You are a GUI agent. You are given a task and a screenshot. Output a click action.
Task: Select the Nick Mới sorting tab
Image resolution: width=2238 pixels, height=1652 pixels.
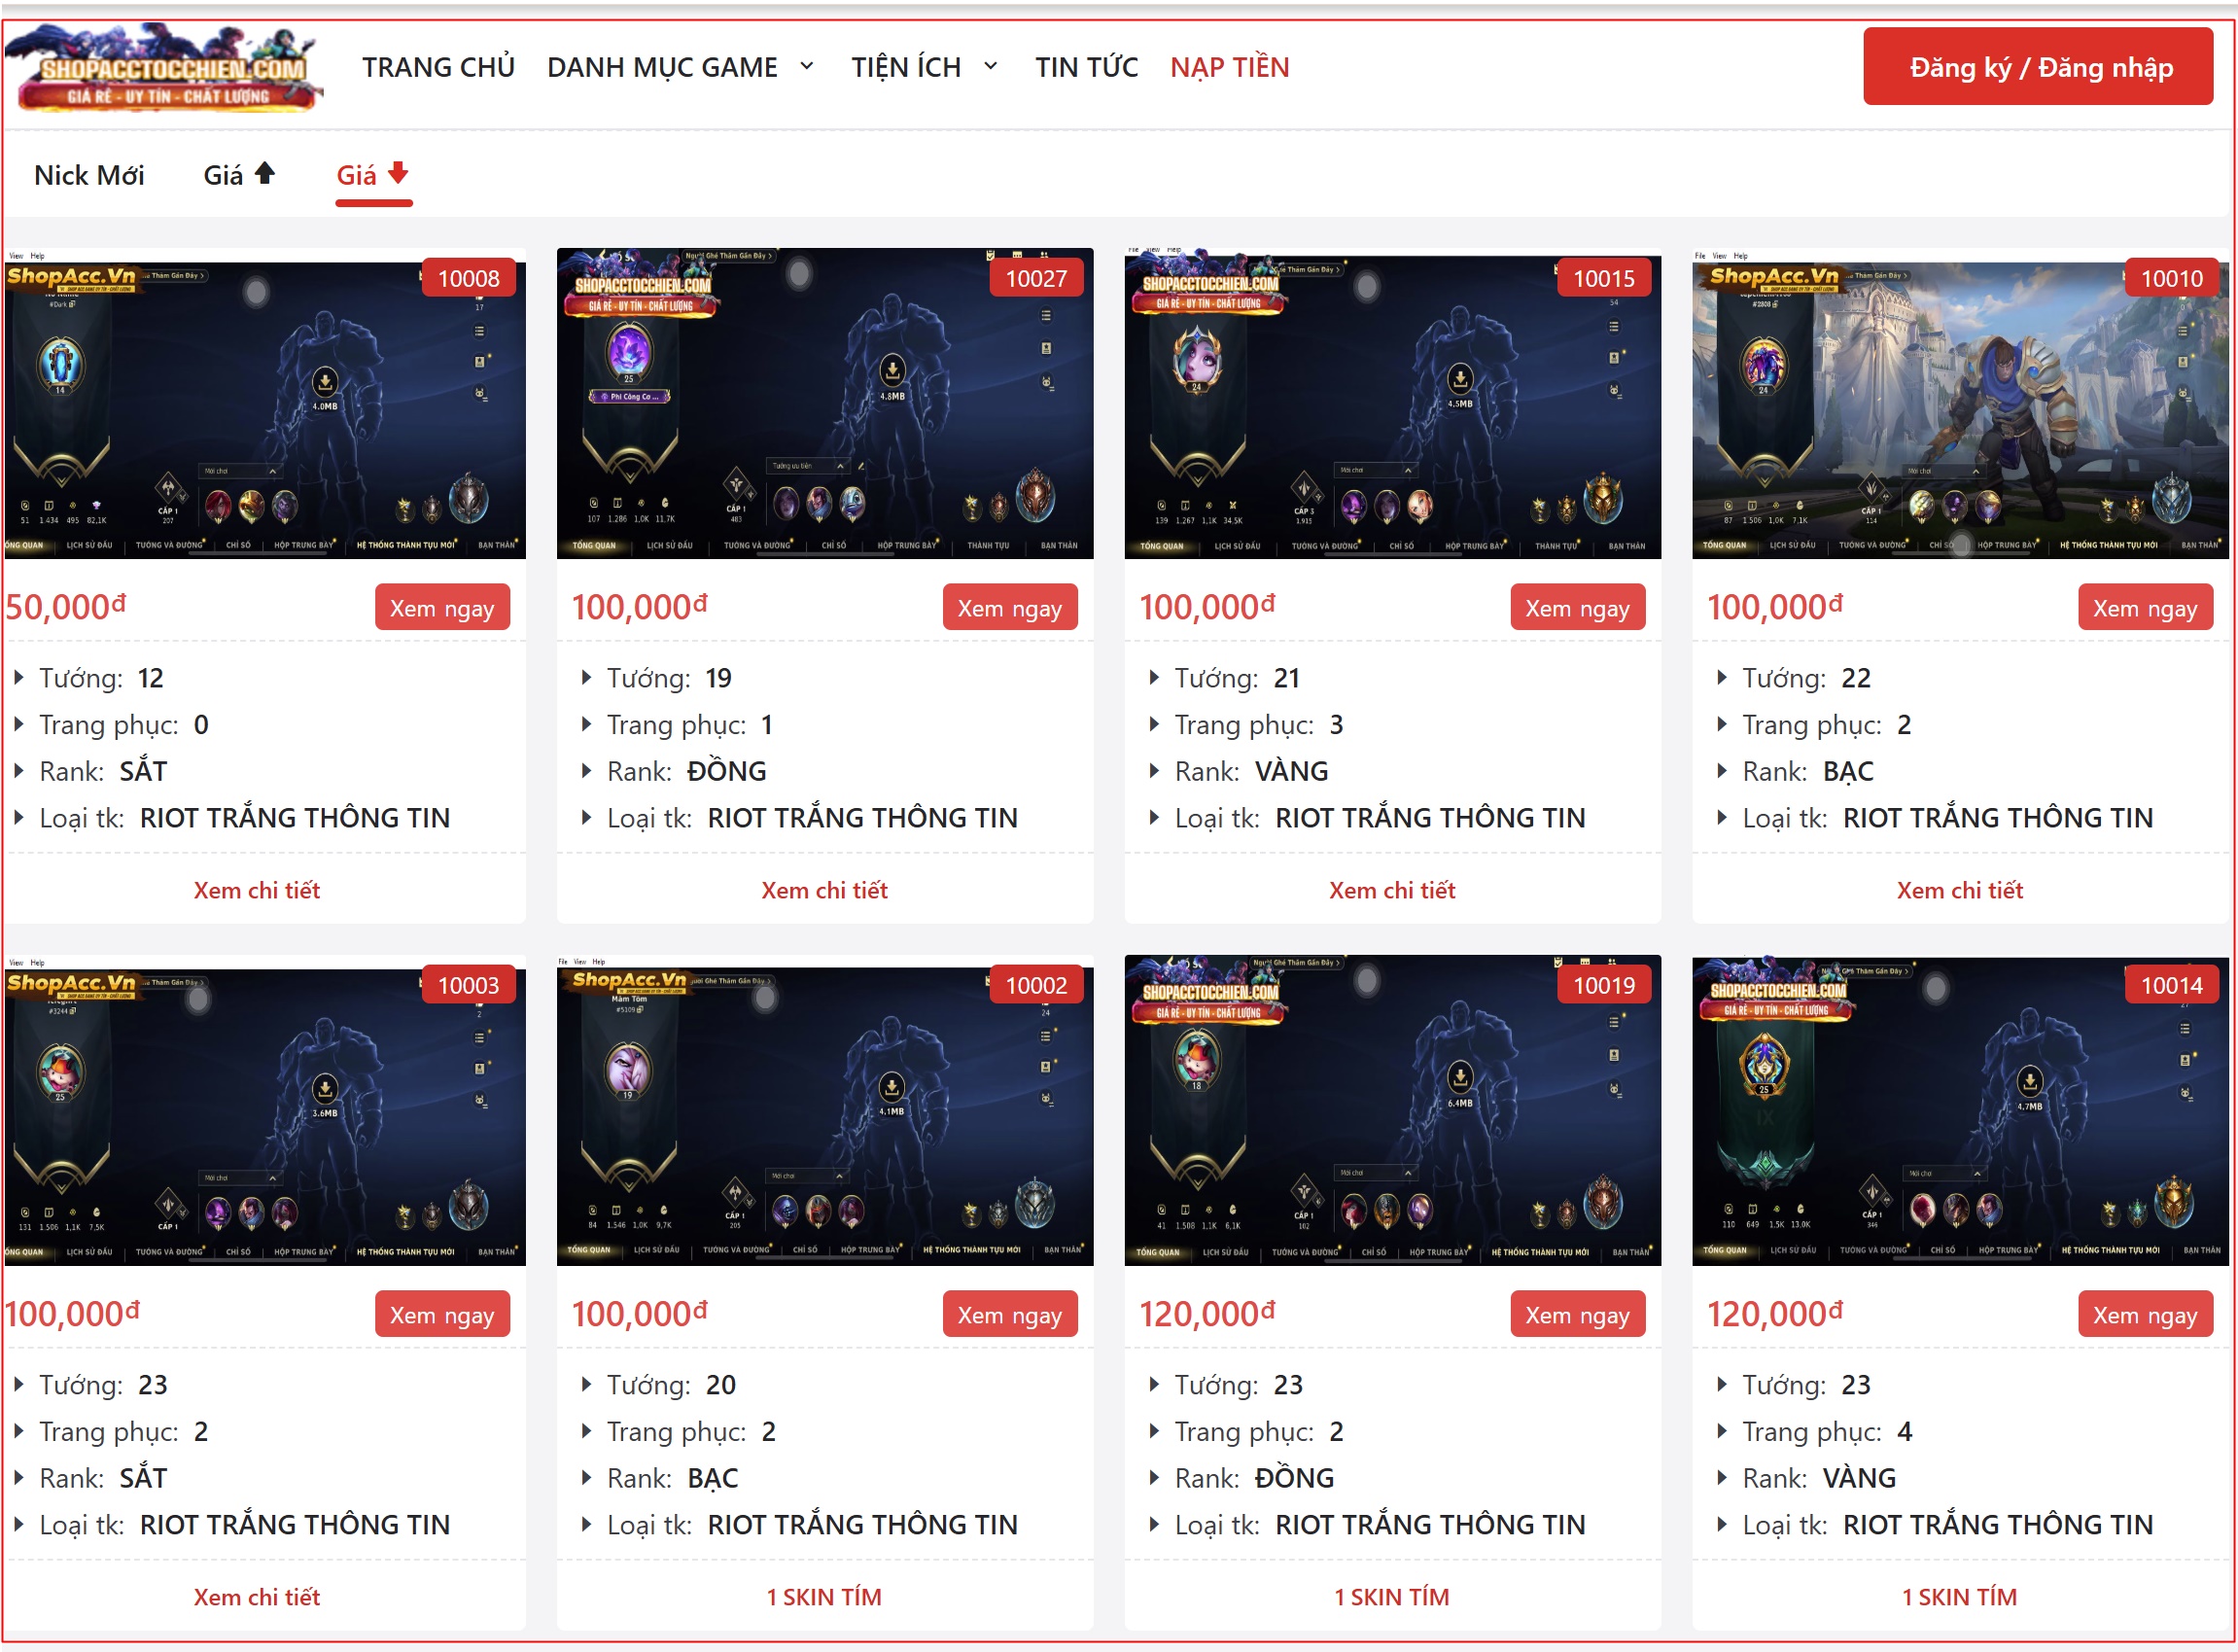tap(89, 176)
